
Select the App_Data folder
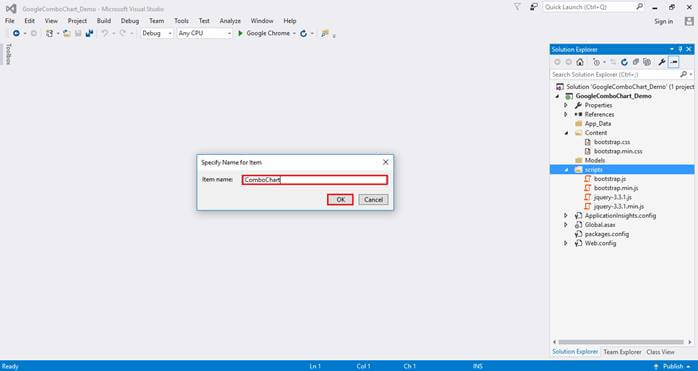(x=598, y=124)
